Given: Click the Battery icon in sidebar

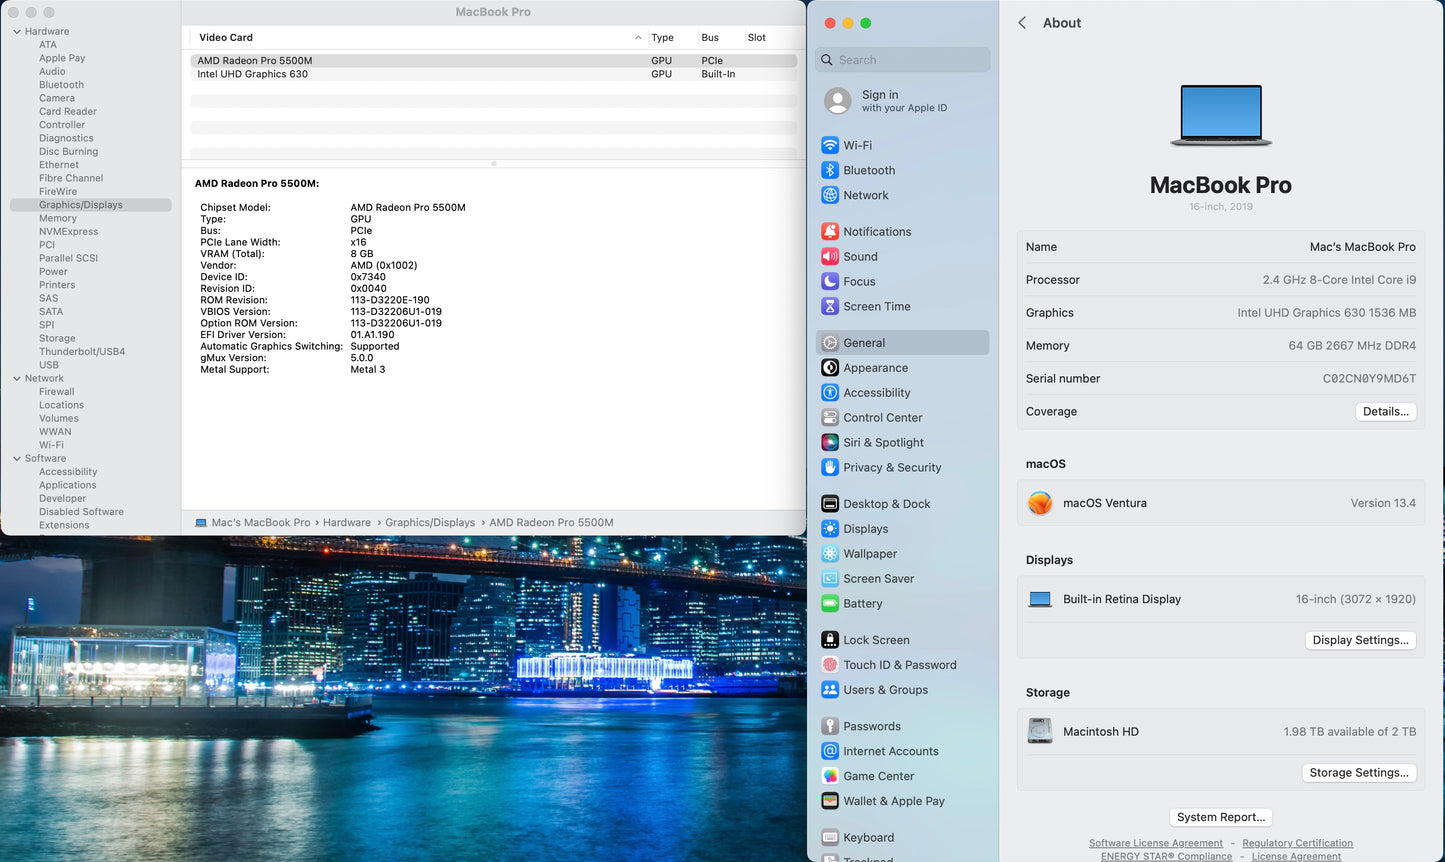Looking at the screenshot, I should 830,603.
